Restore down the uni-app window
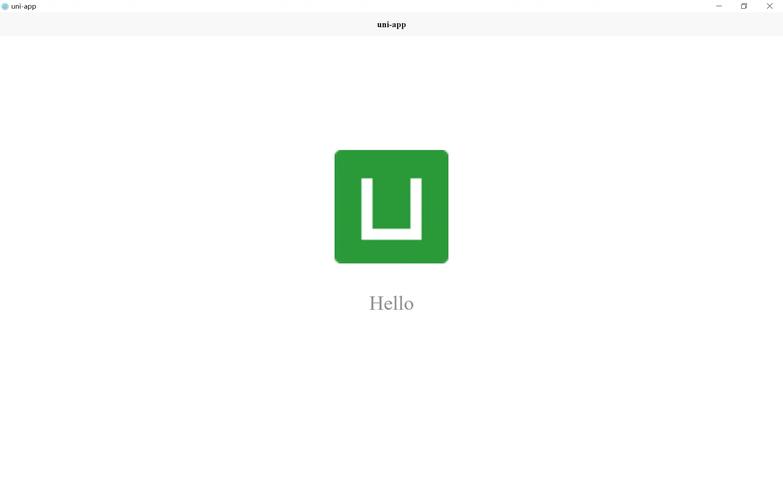783x500 pixels. point(744,6)
